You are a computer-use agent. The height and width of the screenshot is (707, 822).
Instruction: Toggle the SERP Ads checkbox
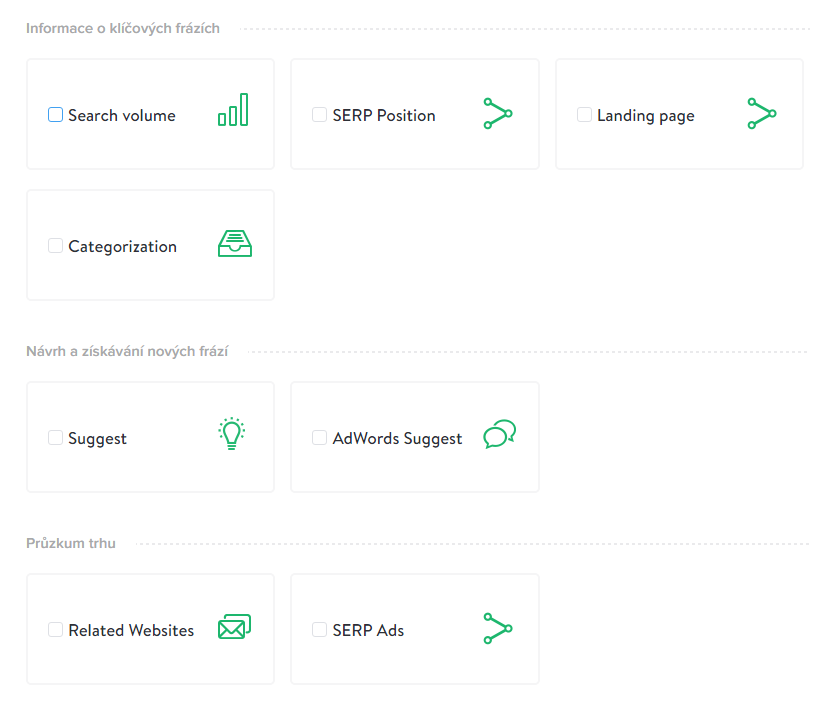319,629
